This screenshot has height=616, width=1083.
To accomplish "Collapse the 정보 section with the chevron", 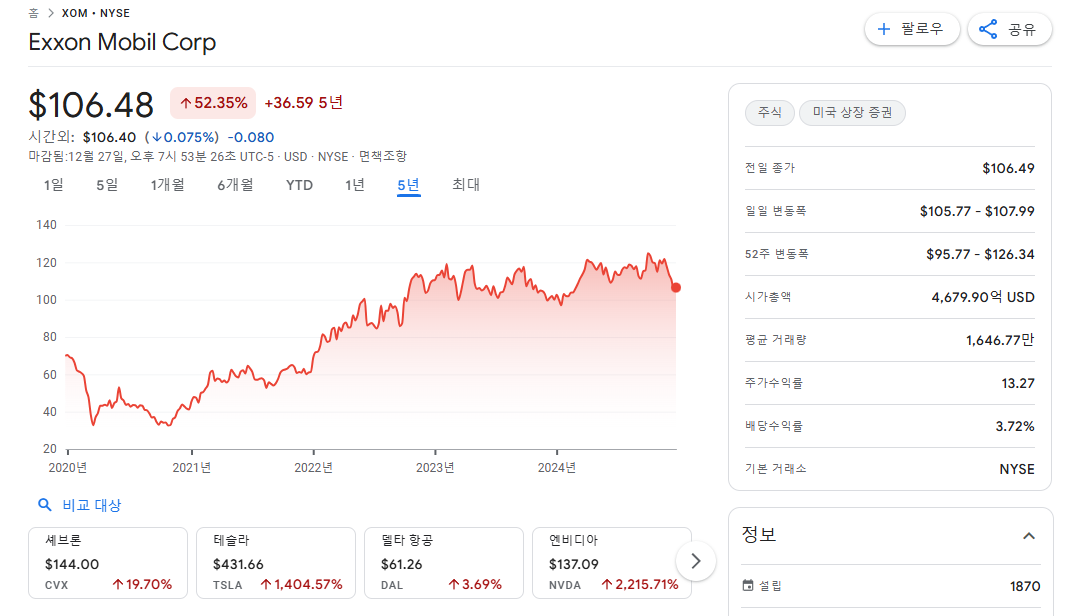I will pos(1028,536).
